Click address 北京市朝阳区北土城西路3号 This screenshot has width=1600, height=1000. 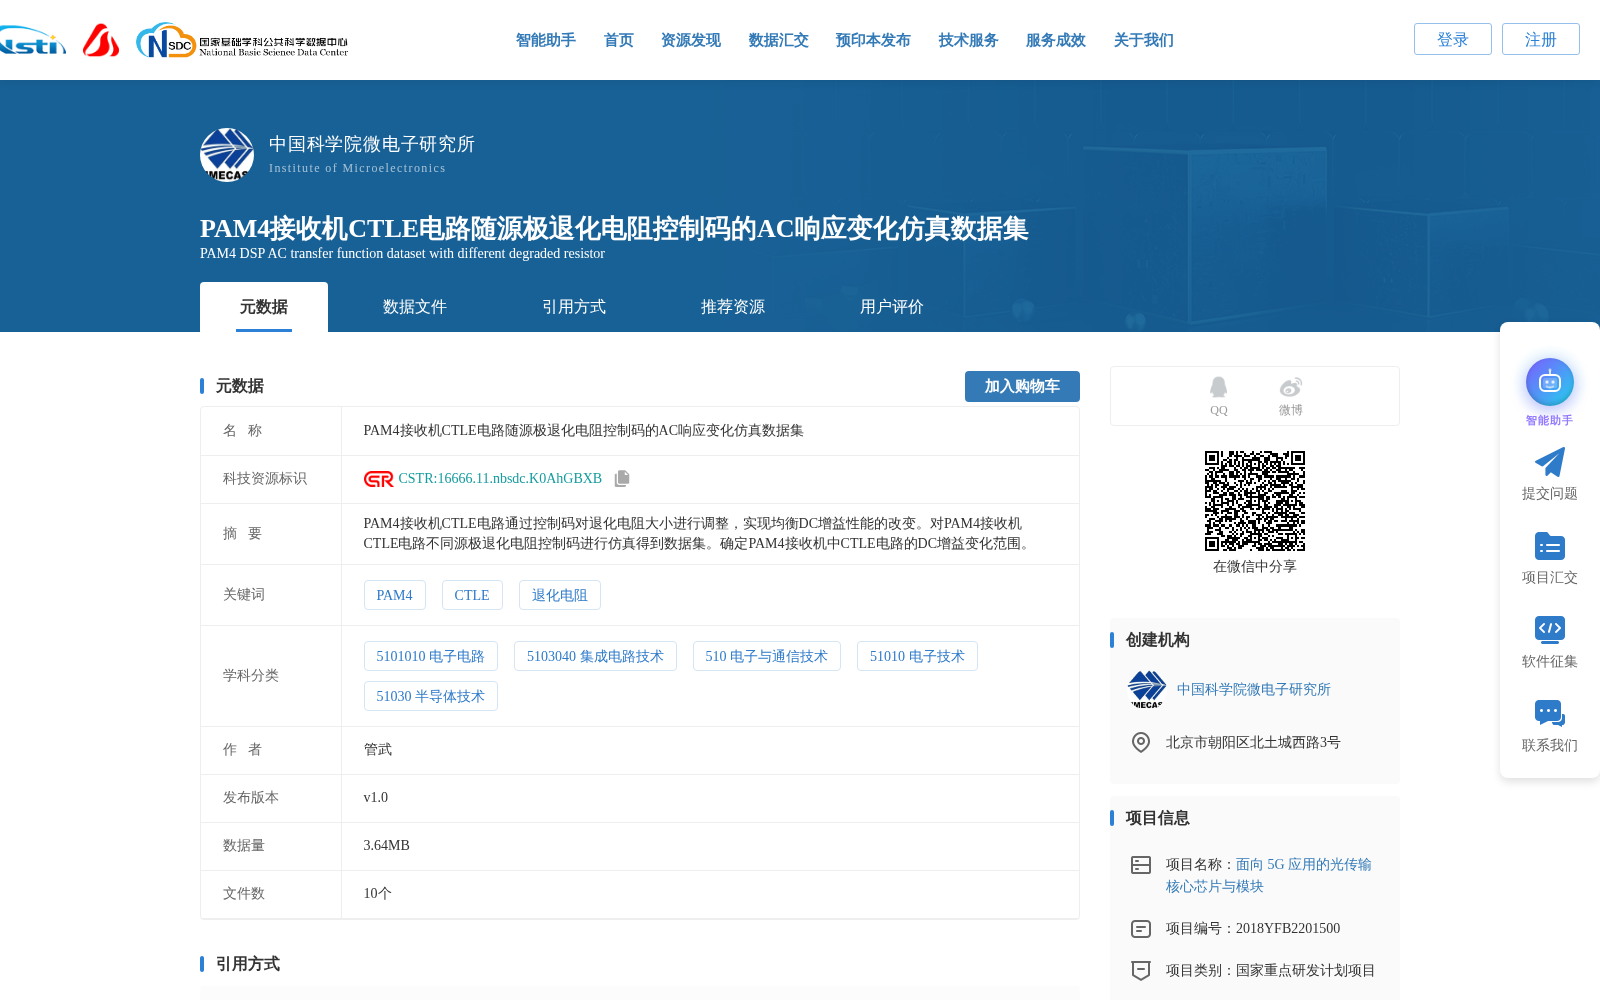(x=1253, y=742)
